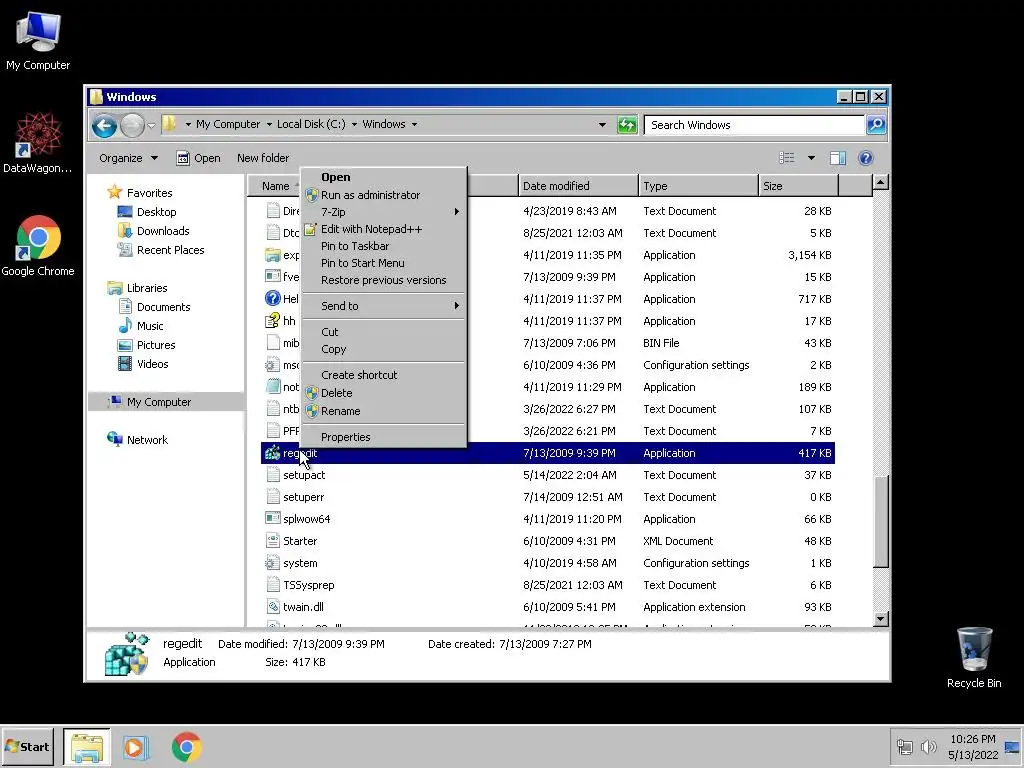Click the system configuration file icon
The image size is (1024, 768).
click(x=272, y=563)
